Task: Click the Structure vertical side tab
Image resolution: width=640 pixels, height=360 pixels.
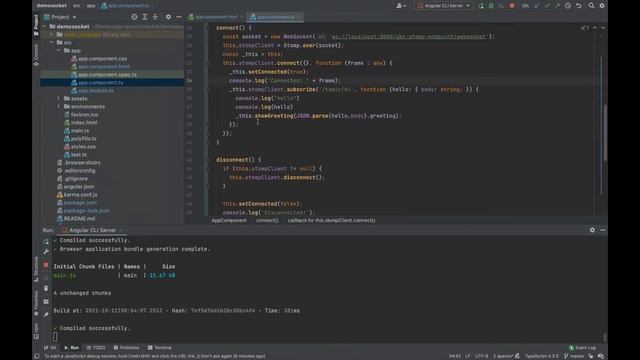Action: [x=36, y=269]
